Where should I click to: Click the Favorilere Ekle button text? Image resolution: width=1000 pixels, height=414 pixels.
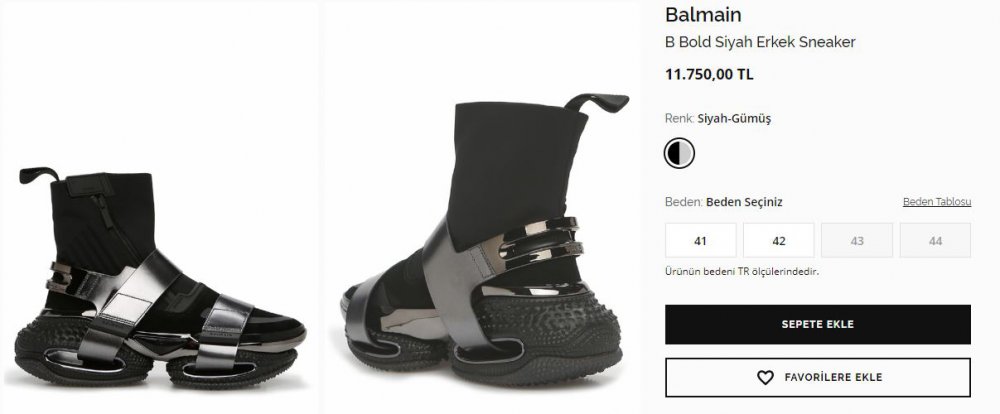pos(834,378)
